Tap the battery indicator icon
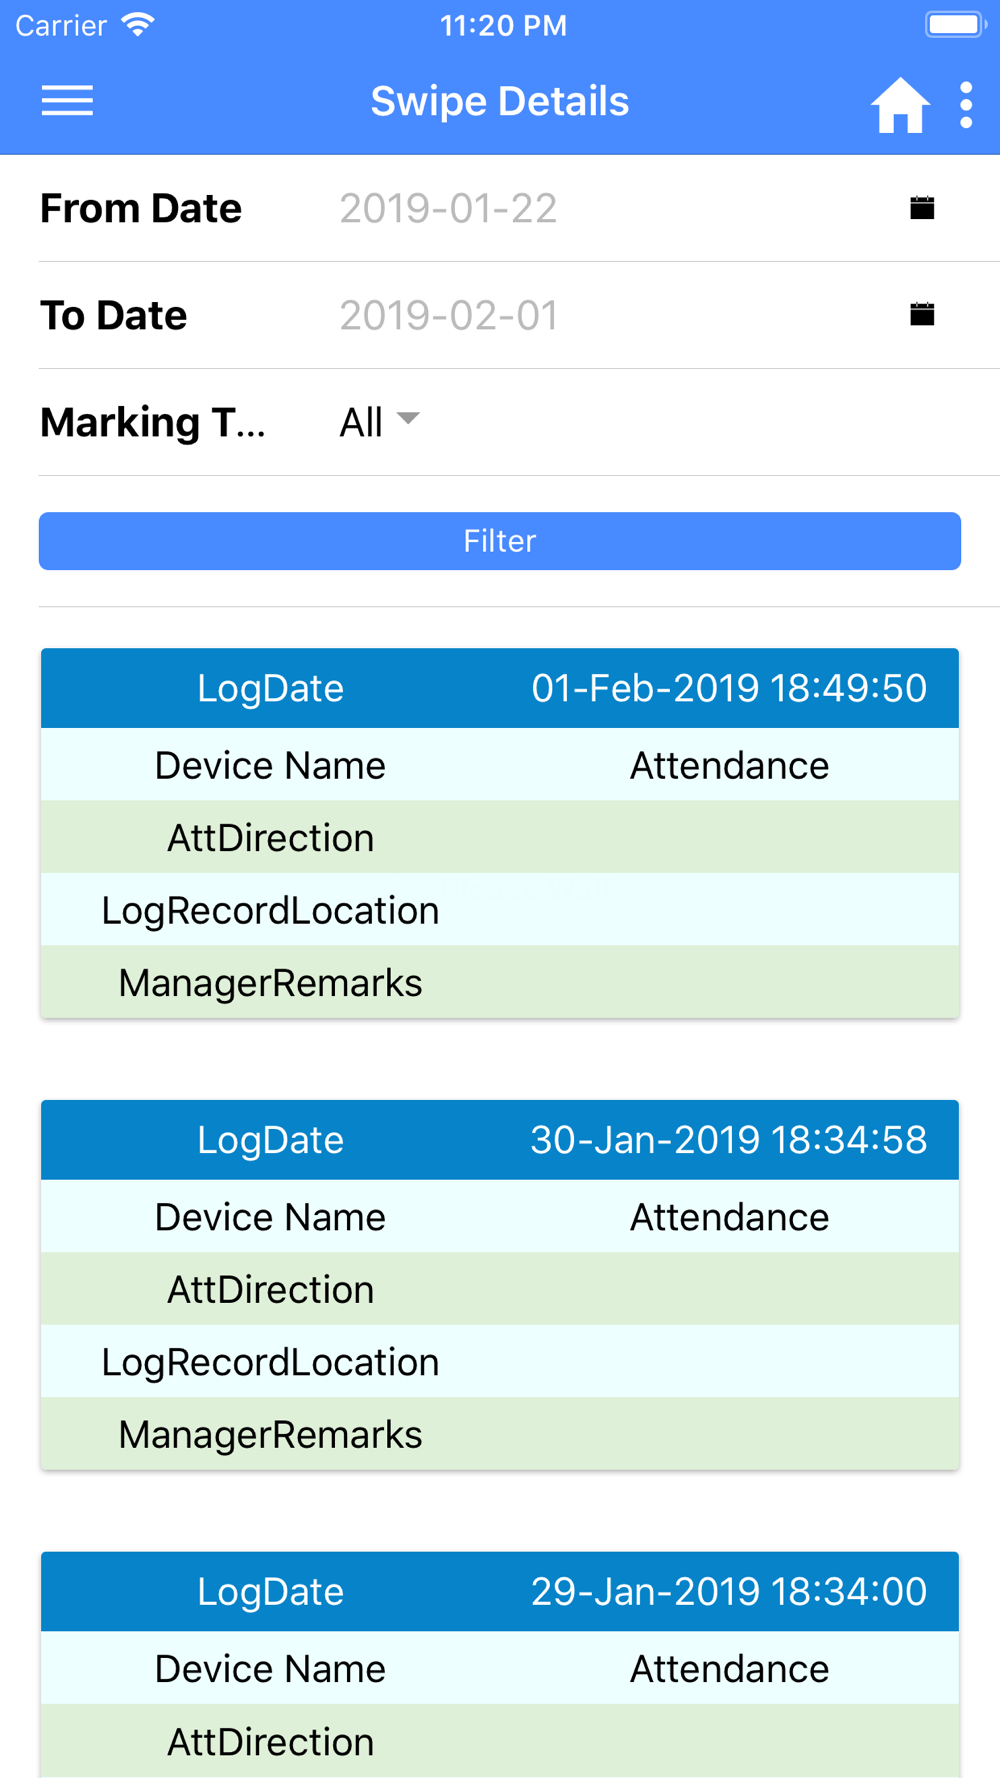 coord(955,24)
